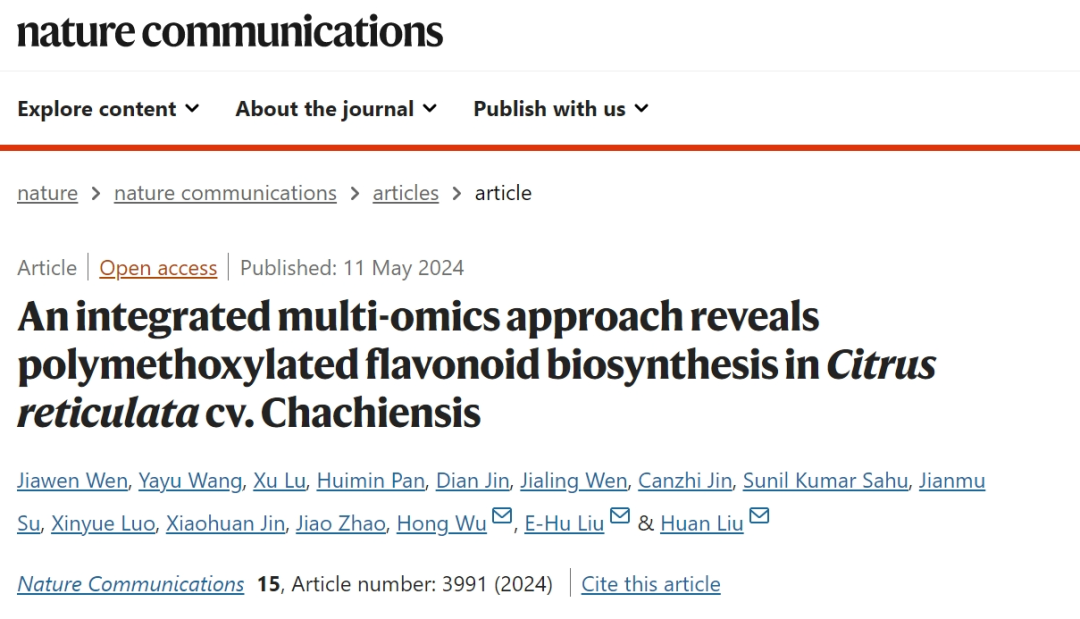Viewport: 1080px width, 619px height.
Task: Open nature communications breadcrumb link
Action: [x=225, y=193]
